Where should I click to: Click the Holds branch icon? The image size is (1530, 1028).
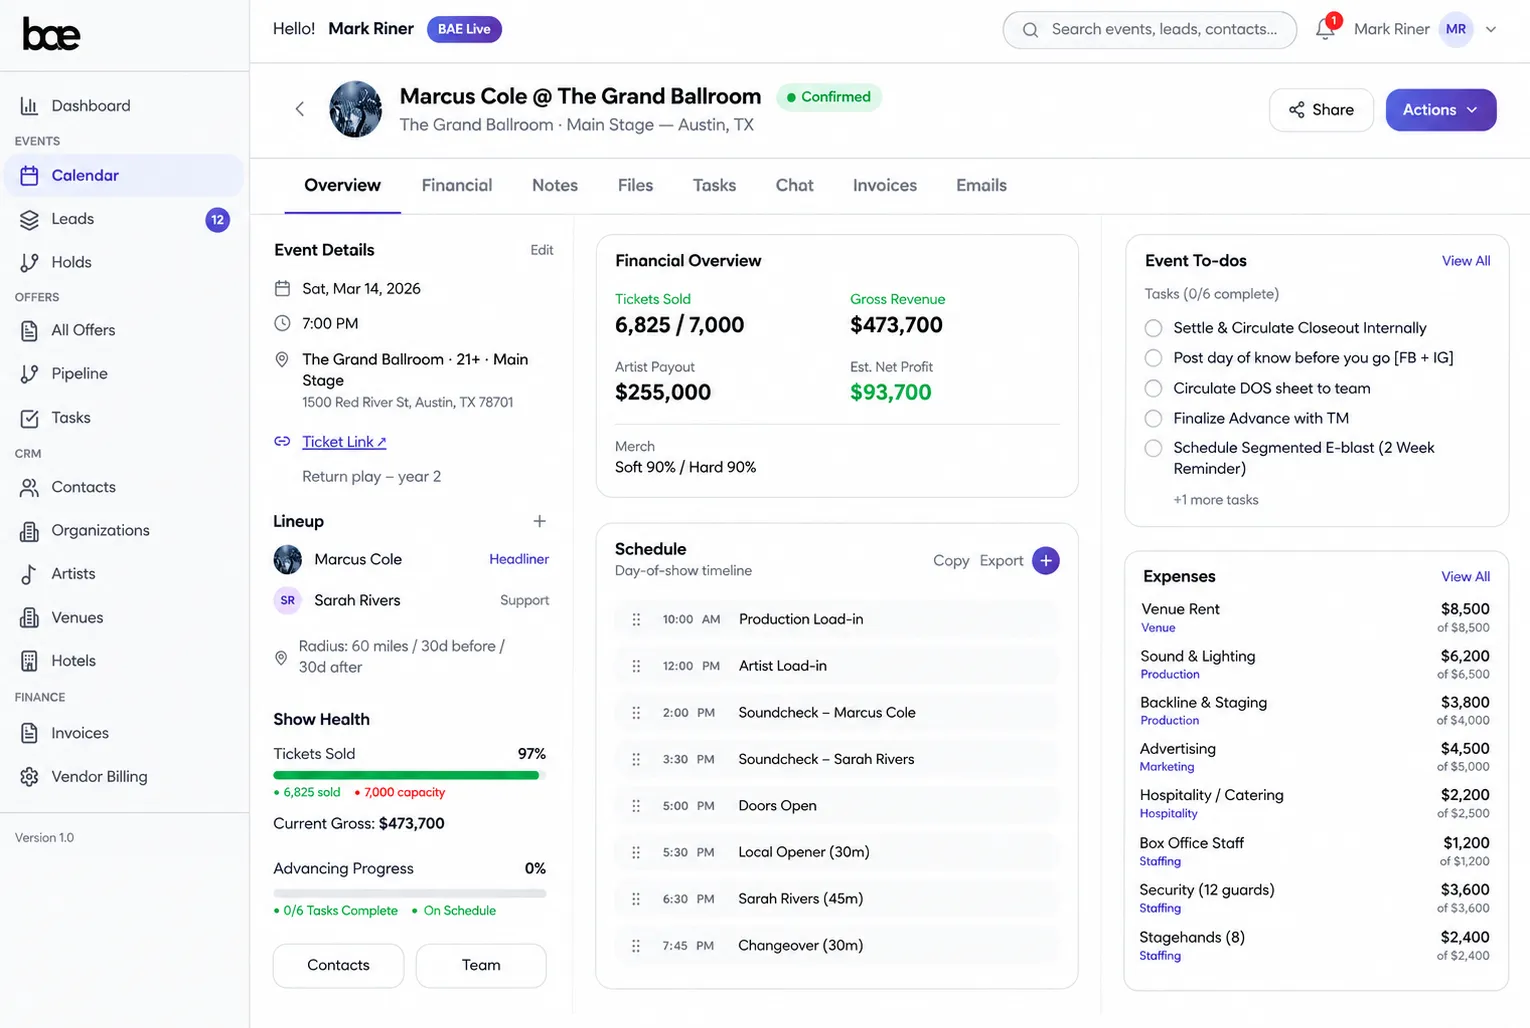[29, 262]
